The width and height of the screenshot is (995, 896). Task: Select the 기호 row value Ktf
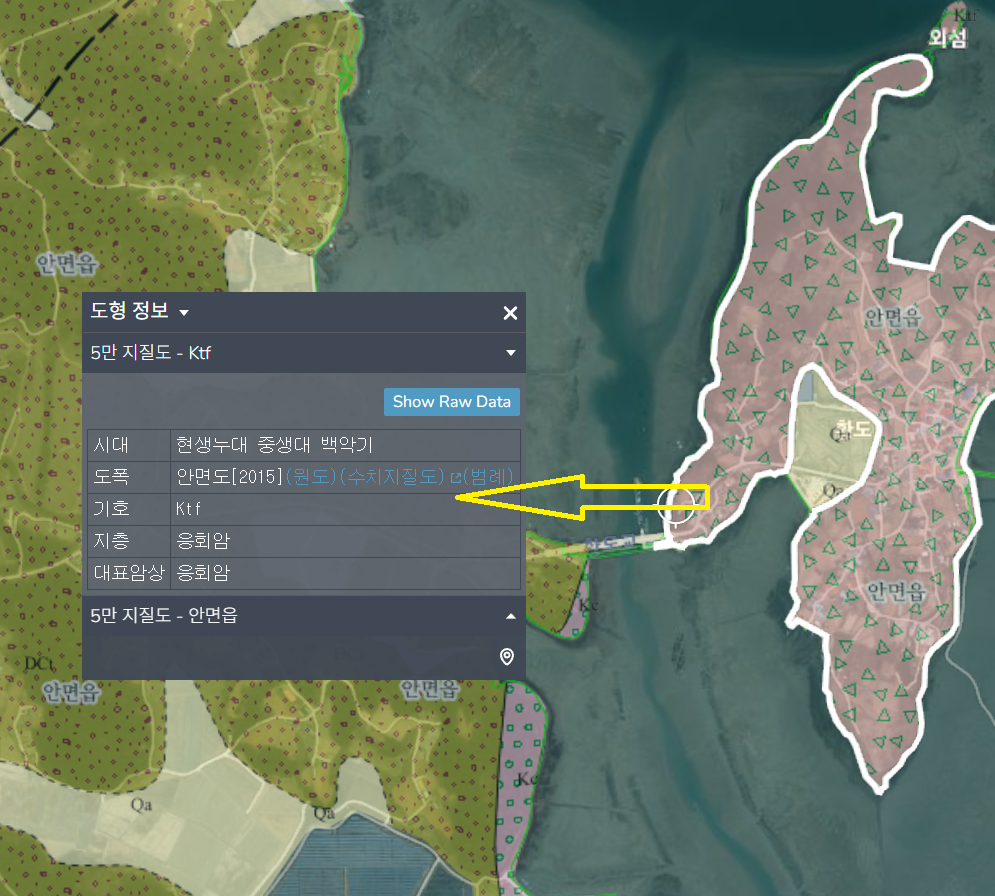(189, 509)
